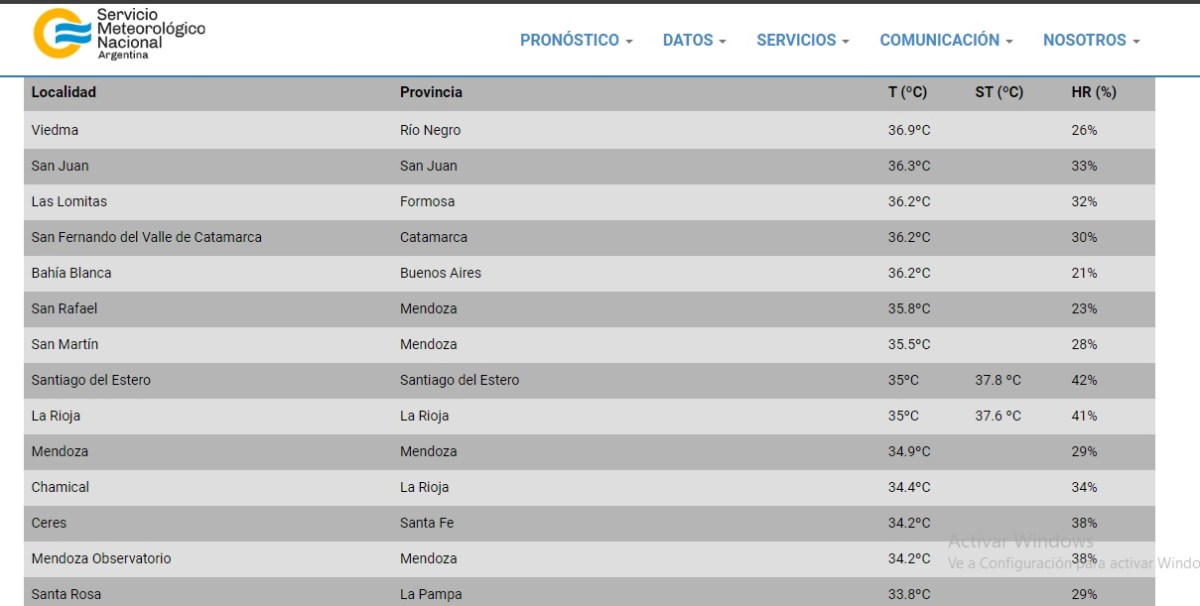Click the ST (°C) column header
The height and width of the screenshot is (606, 1200).
[999, 92]
